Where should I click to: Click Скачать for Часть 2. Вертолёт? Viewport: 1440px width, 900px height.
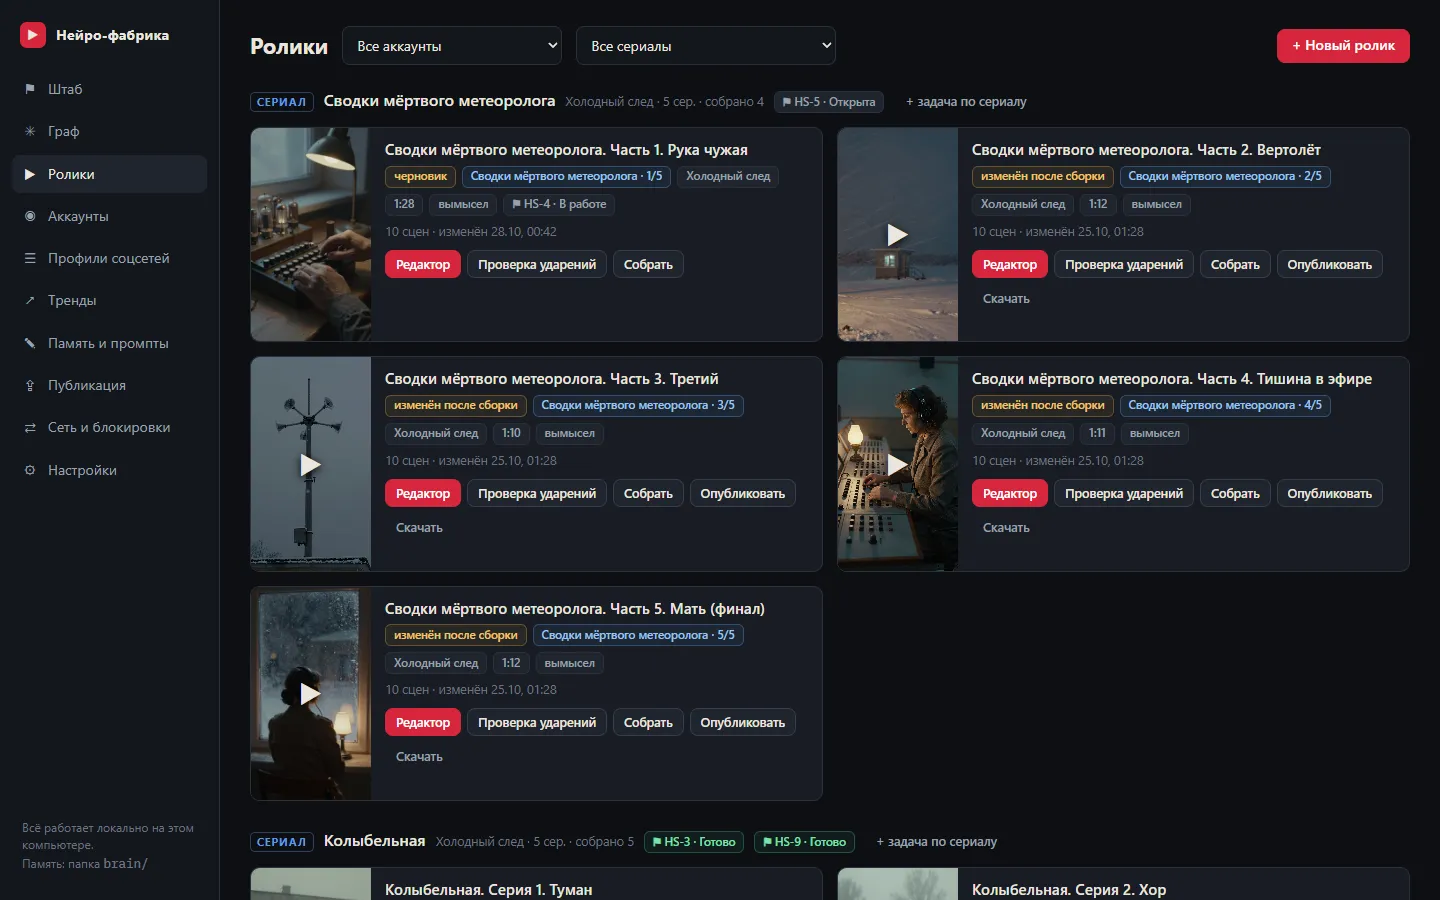click(1006, 299)
